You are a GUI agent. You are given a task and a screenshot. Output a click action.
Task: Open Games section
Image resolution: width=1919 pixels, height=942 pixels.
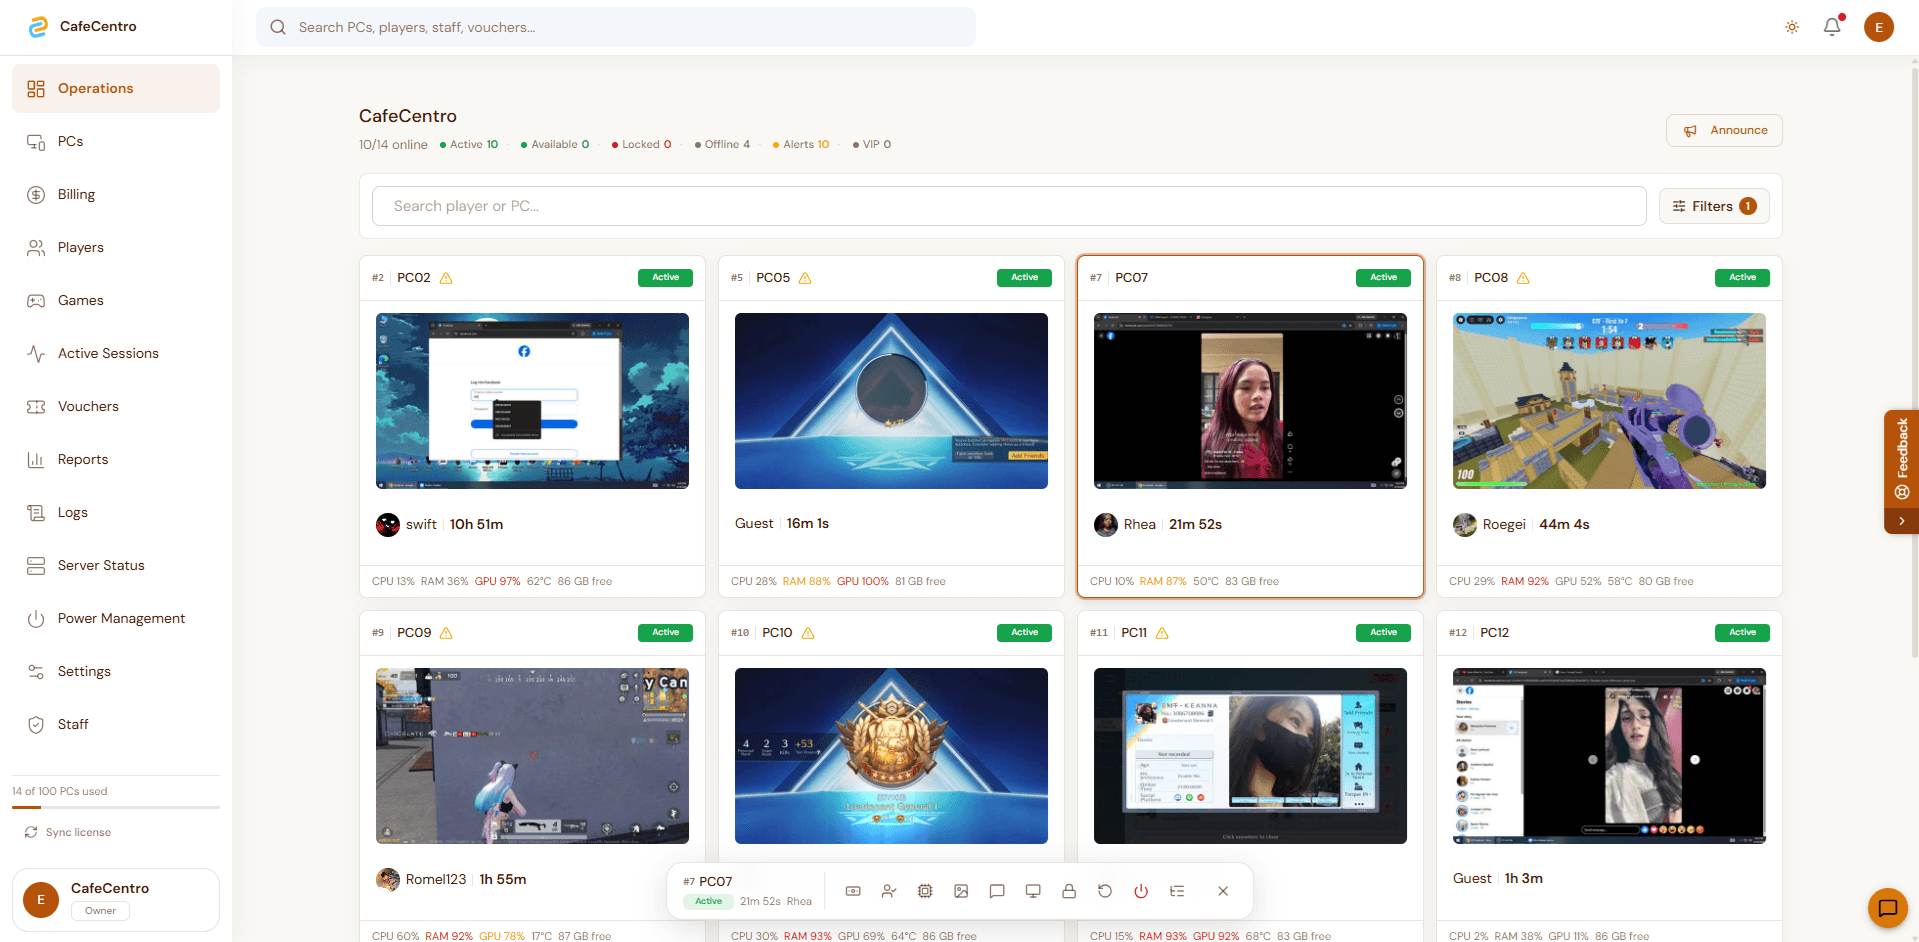click(x=116, y=300)
